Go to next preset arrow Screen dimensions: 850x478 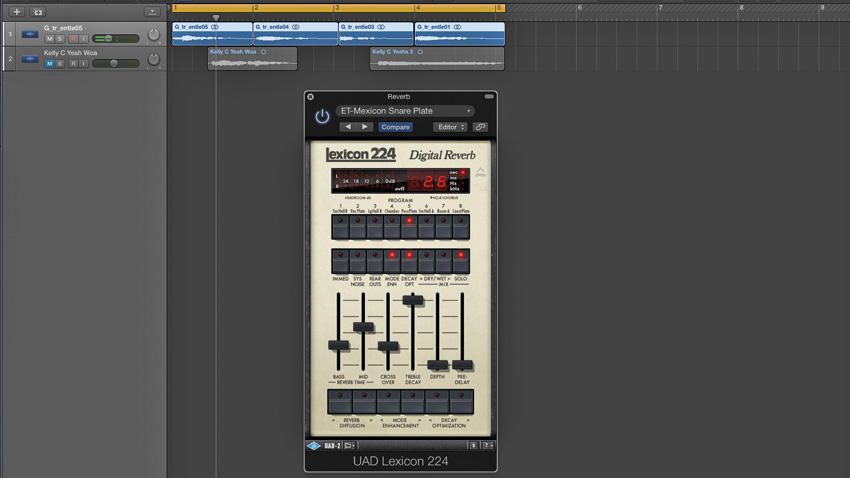click(x=365, y=127)
